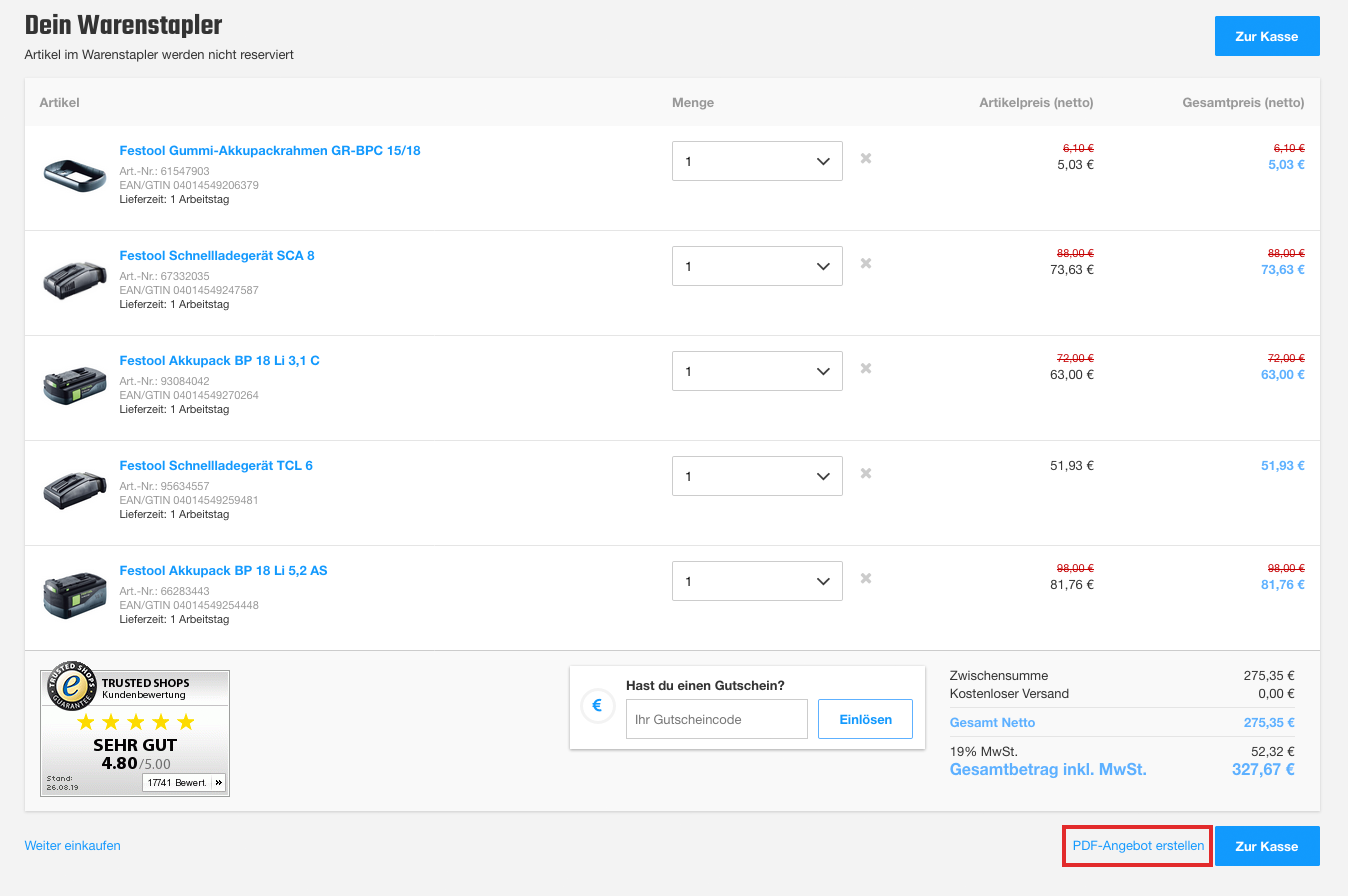Click the Schnellladegerät TCL 6 product thumbnail

(x=75, y=490)
